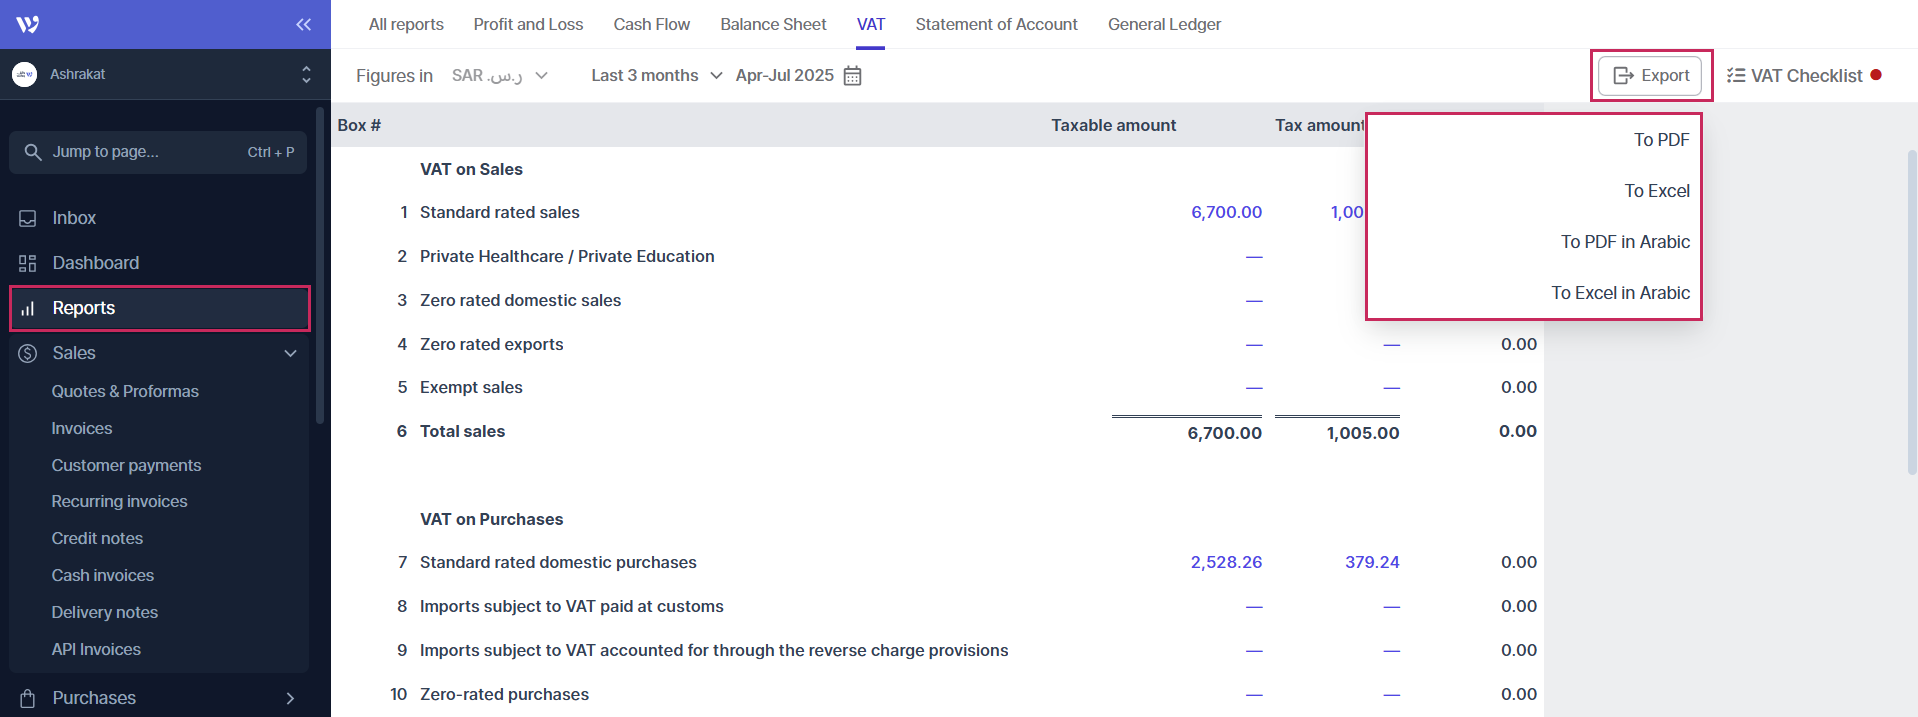This screenshot has height=717, width=1918.
Task: Expand the Ashrakat organization switcher
Action: (305, 74)
